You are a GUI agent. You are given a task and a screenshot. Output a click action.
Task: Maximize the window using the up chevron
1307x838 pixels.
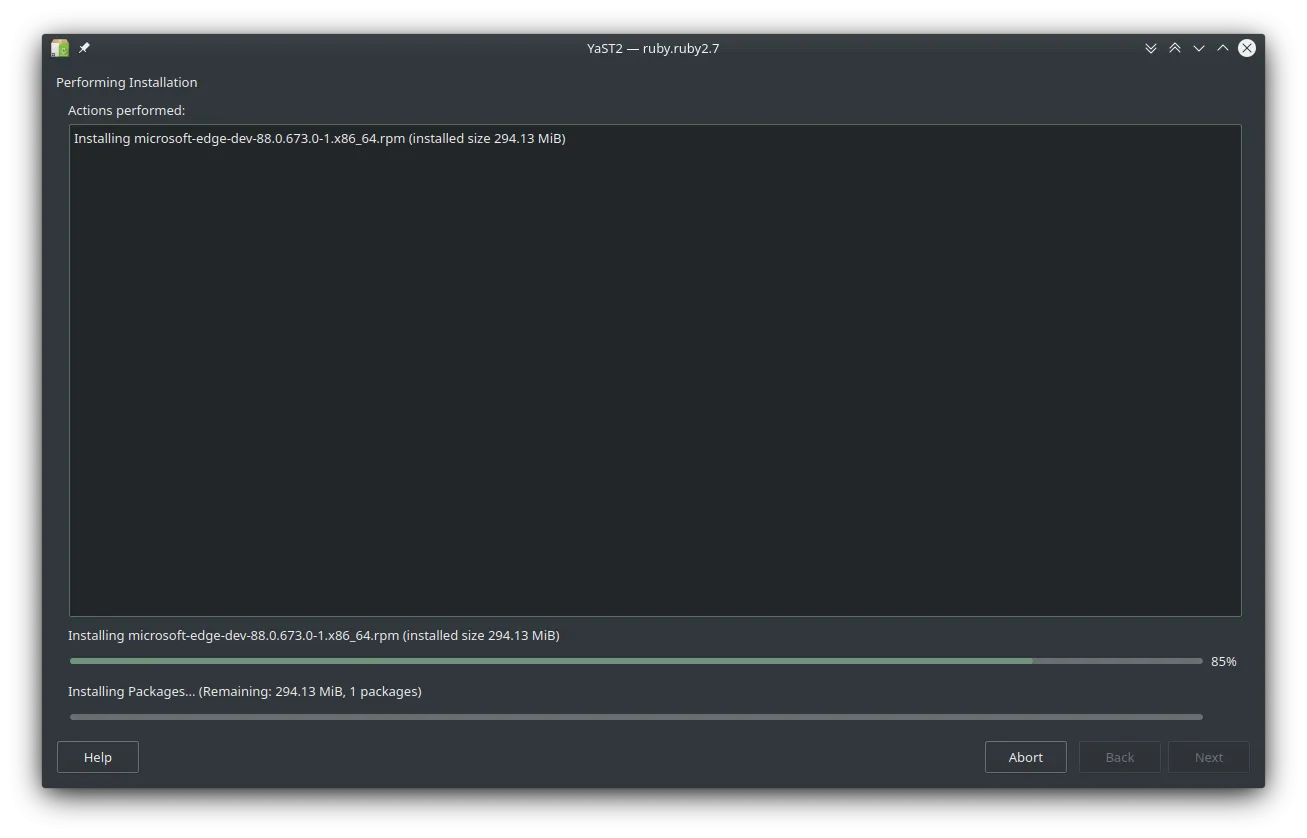[x=1222, y=47]
